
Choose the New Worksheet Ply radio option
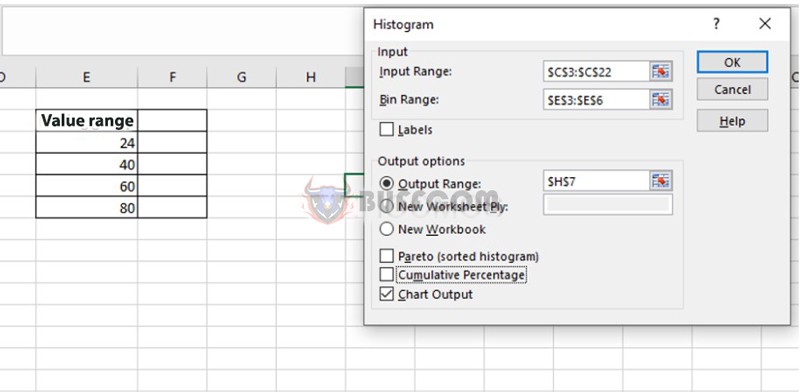pyautogui.click(x=387, y=206)
